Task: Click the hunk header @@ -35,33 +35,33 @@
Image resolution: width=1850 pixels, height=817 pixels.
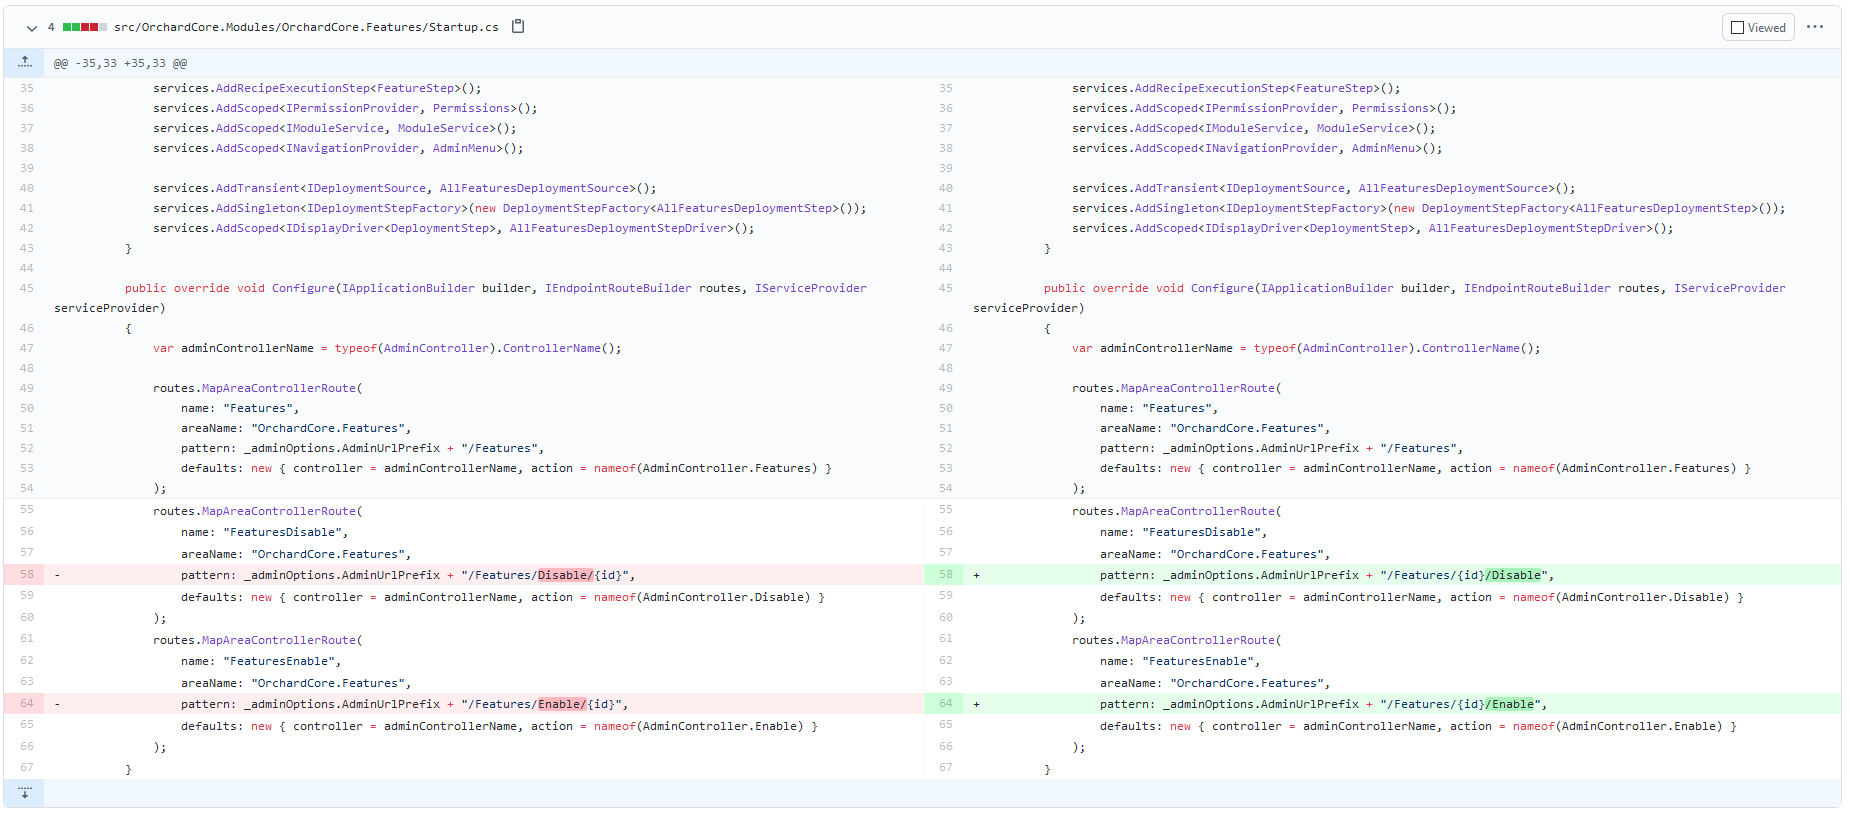Action: click(x=120, y=63)
